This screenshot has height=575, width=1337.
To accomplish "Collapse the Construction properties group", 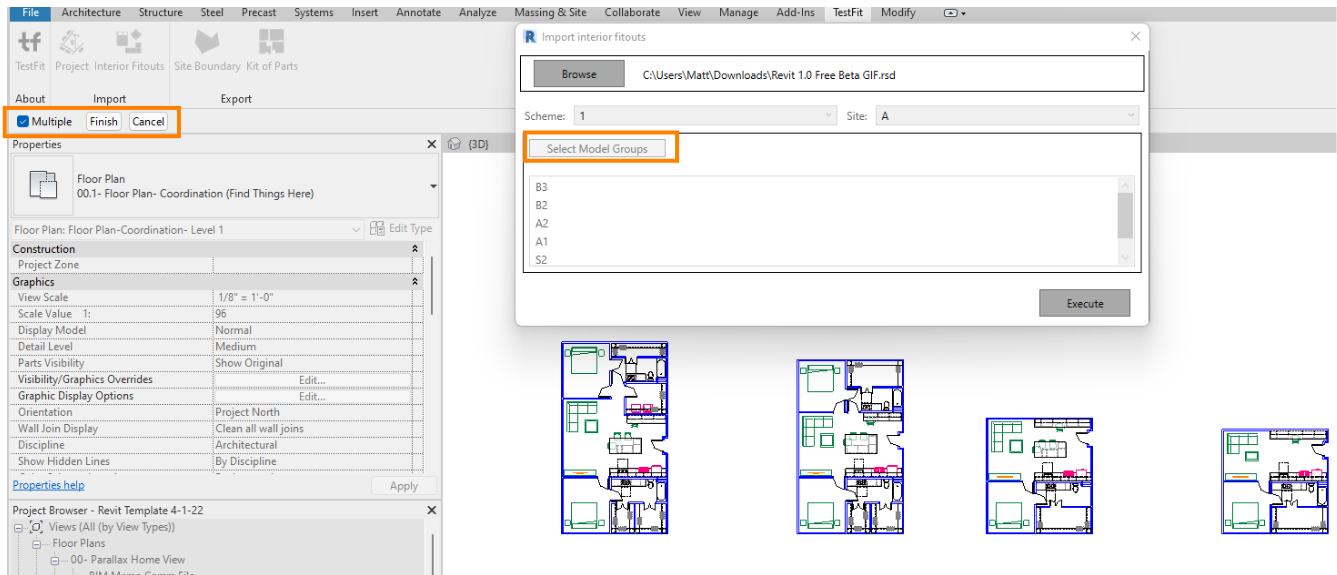I will pyautogui.click(x=415, y=249).
